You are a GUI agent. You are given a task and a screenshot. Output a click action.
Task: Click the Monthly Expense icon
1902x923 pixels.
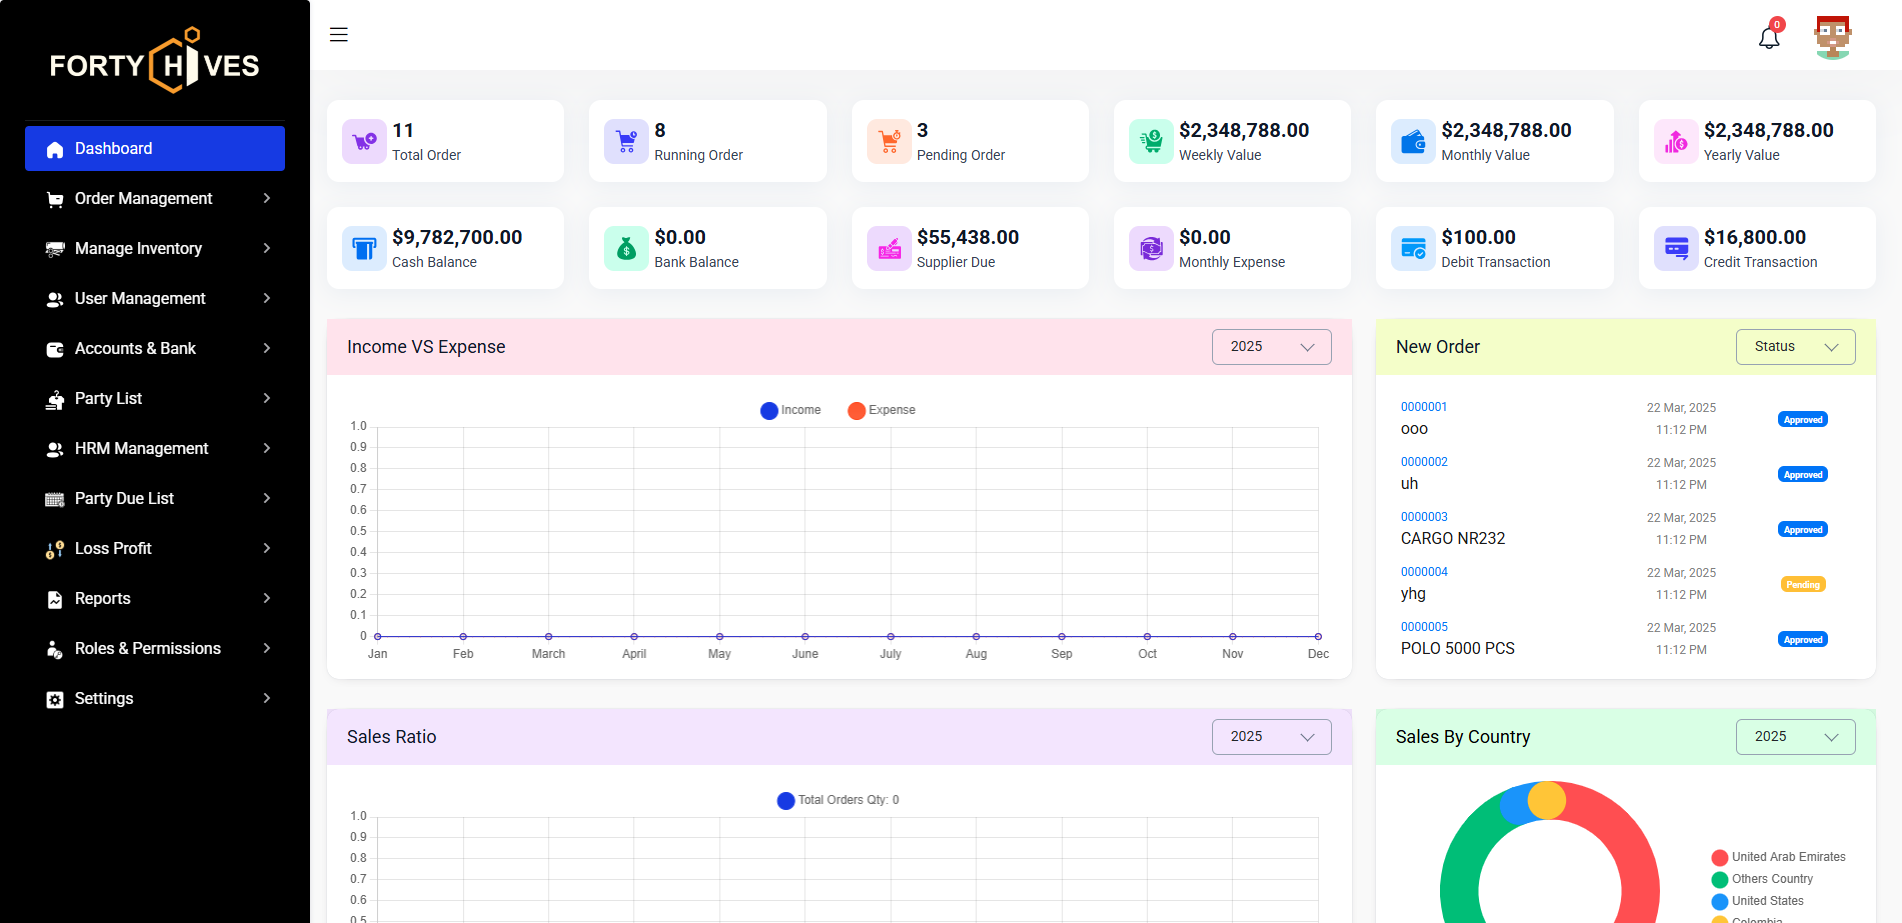click(x=1151, y=248)
